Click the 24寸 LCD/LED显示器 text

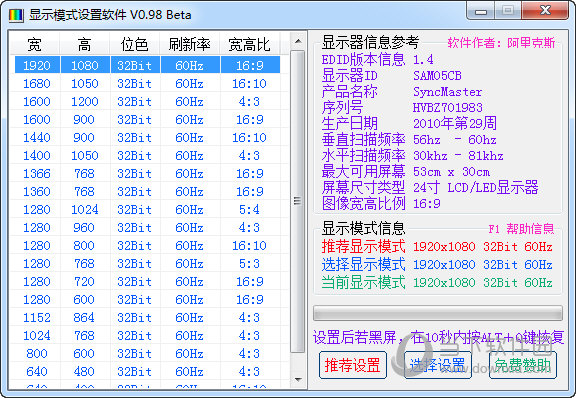[x=476, y=188]
